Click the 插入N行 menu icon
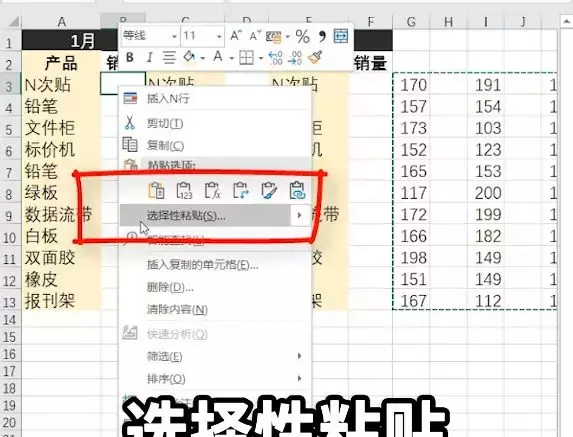 point(130,98)
